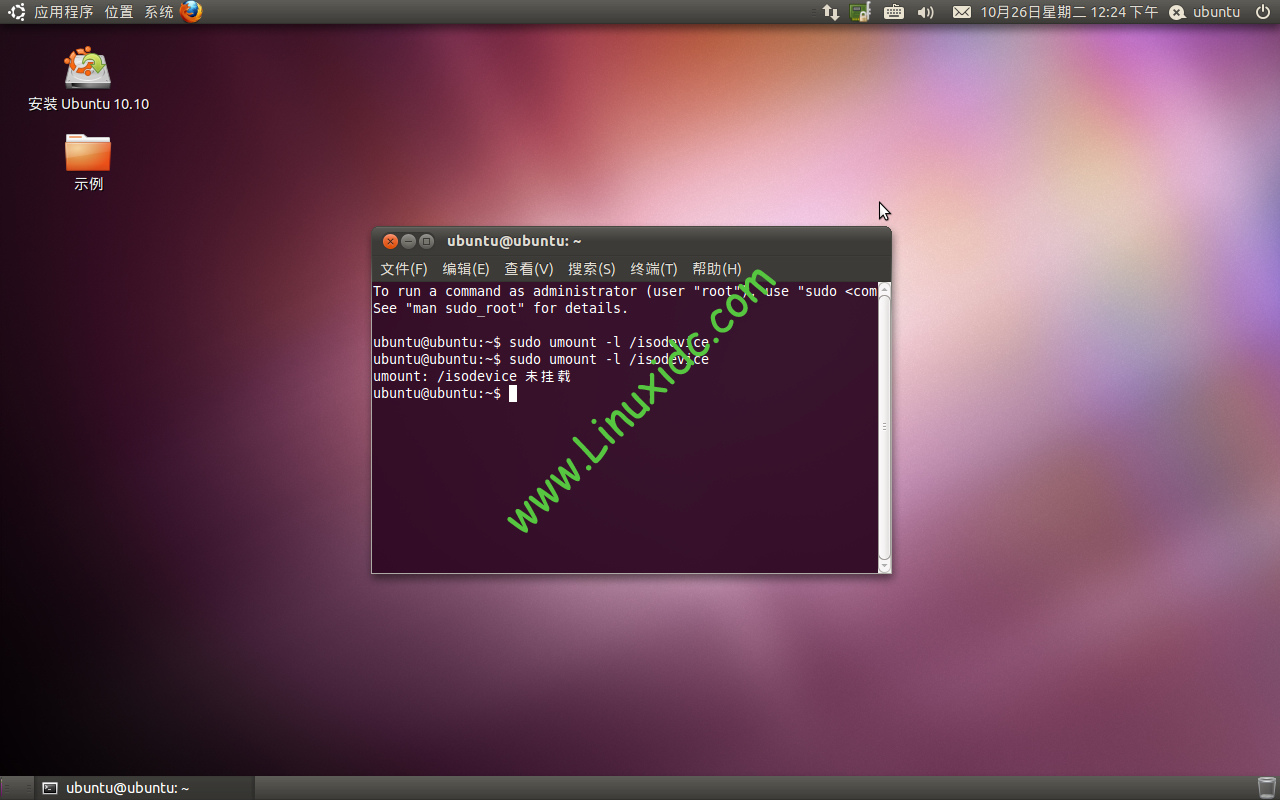The height and width of the screenshot is (800, 1280).
Task: Open the 文件(F) menu in terminal
Action: tap(403, 269)
